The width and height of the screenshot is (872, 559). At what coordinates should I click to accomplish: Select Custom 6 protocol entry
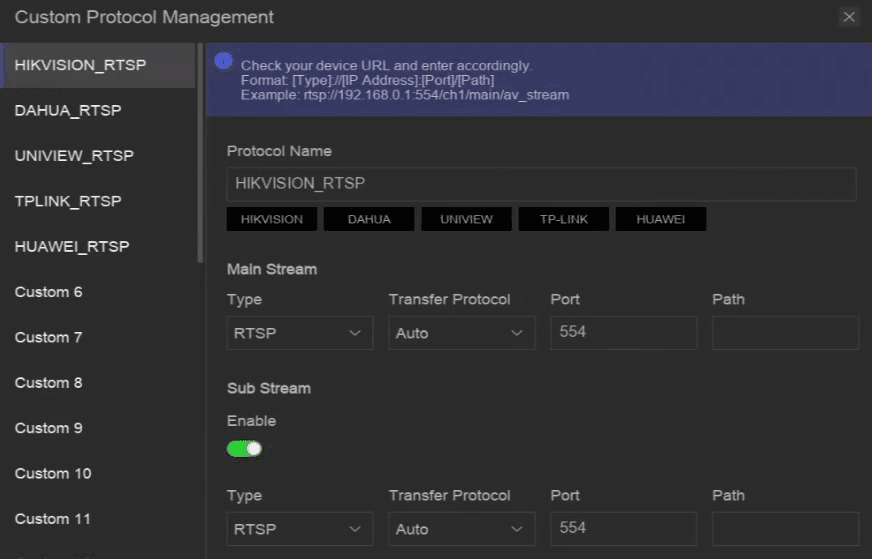tap(98, 292)
